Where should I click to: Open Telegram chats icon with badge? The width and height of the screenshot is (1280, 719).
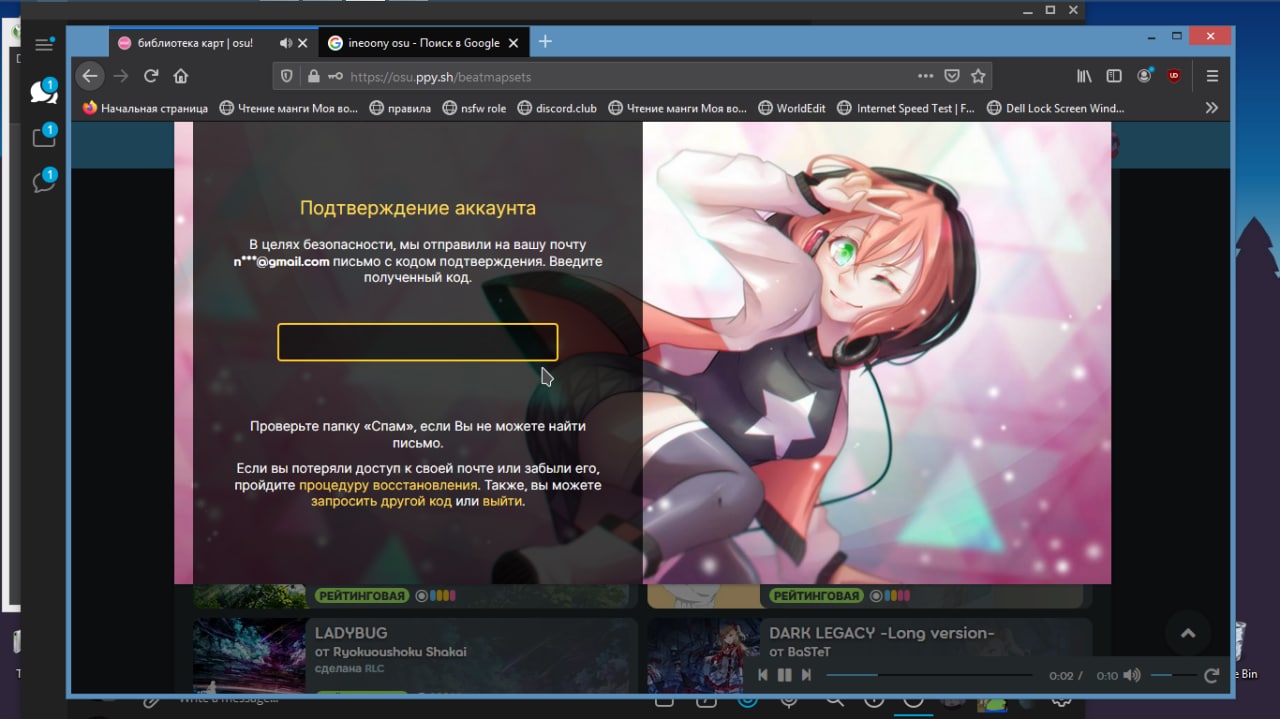pos(43,91)
